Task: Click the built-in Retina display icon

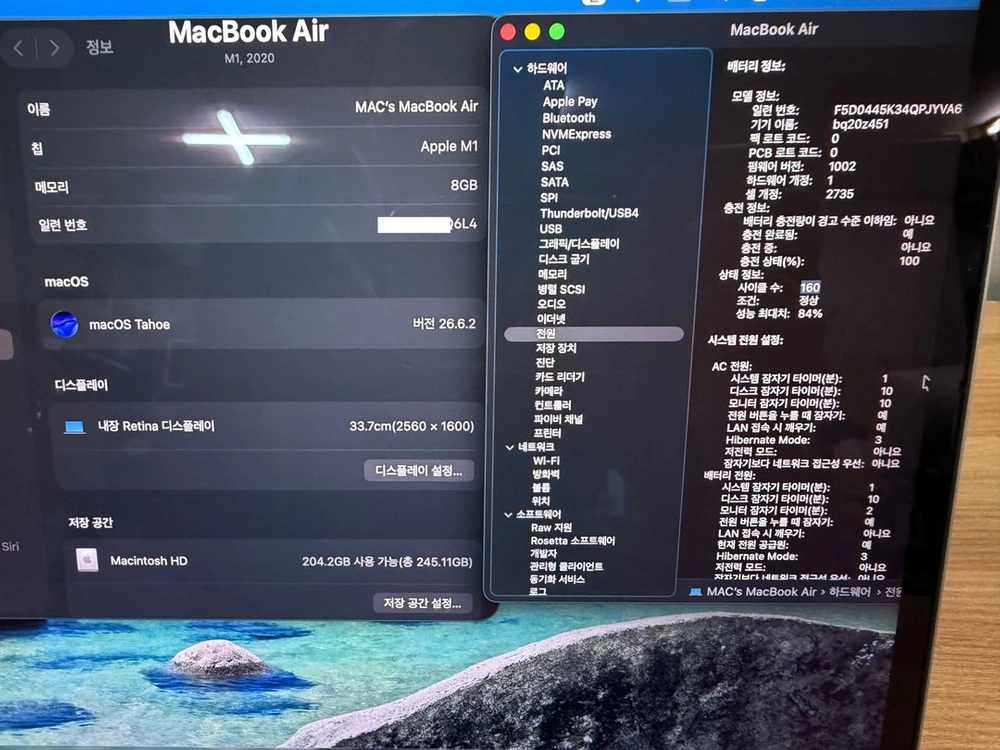Action: 75,427
